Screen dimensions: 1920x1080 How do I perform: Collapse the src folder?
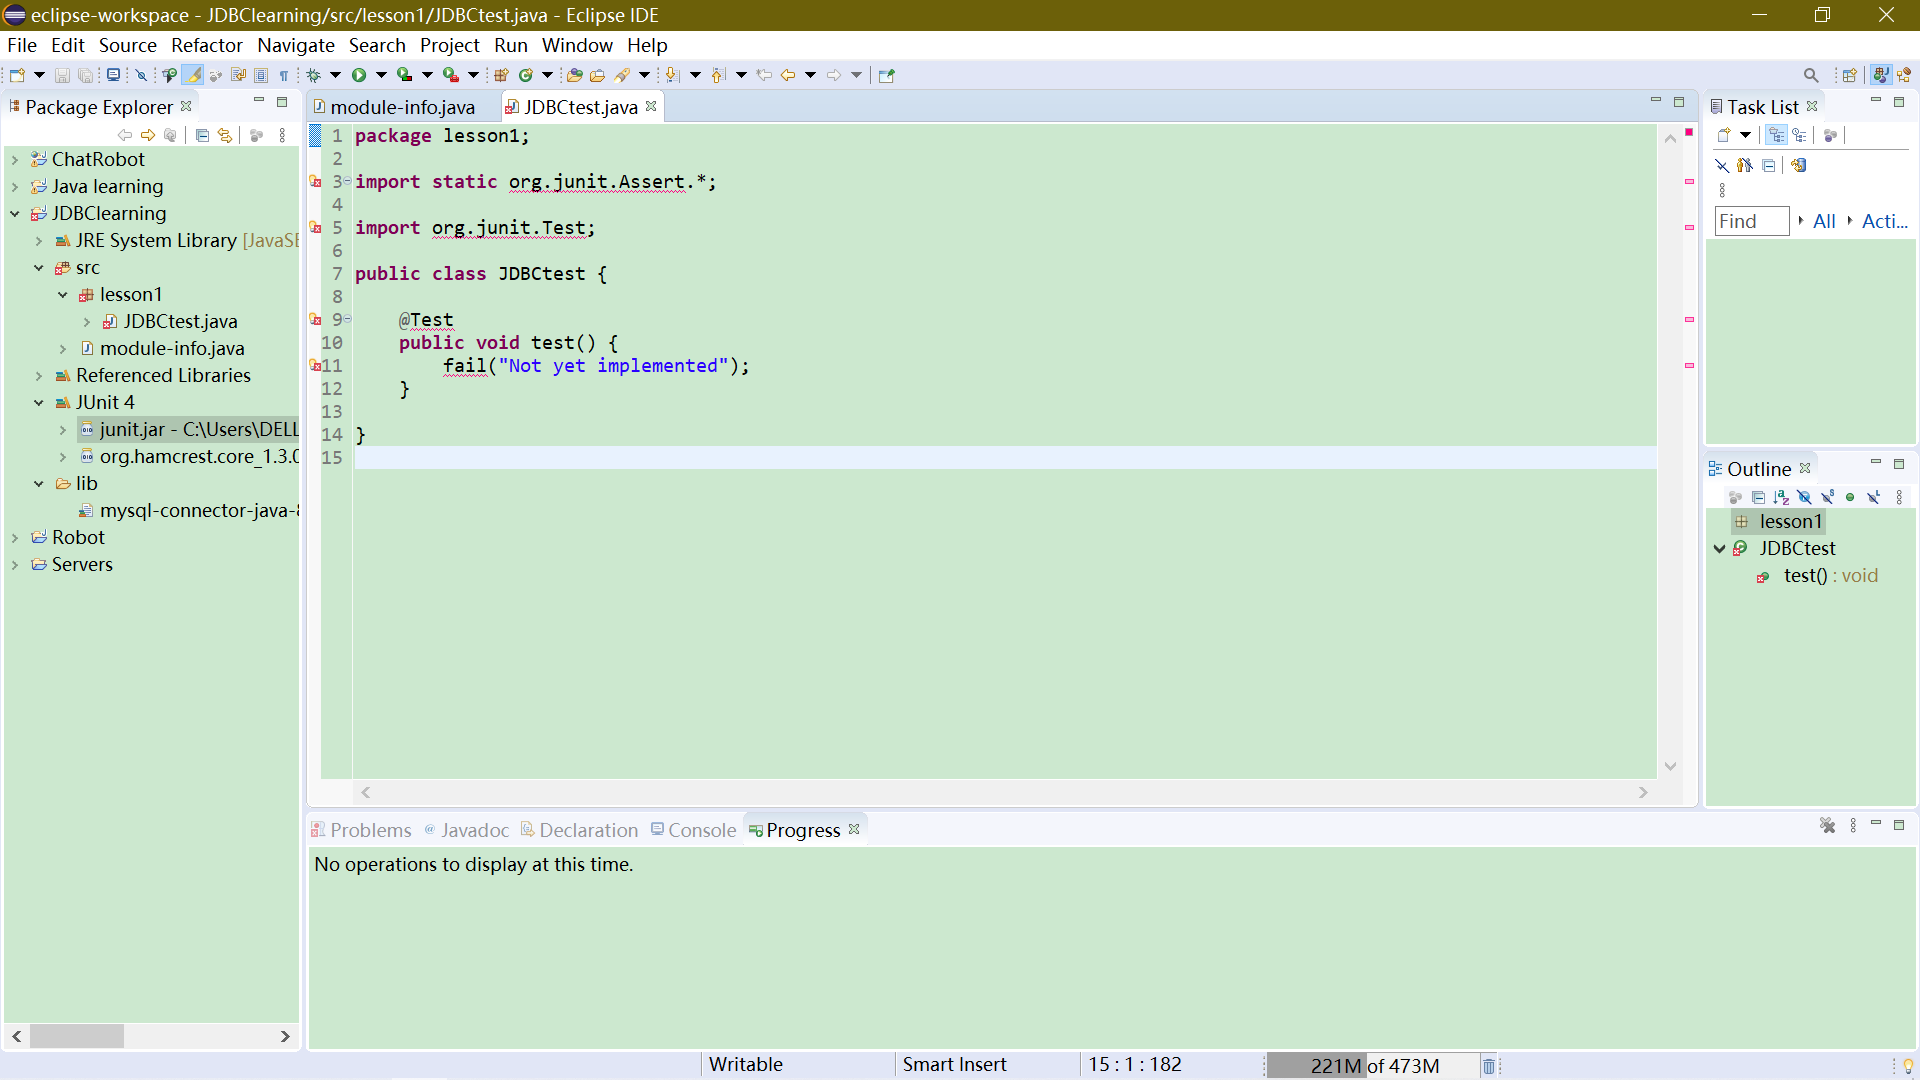coord(39,267)
